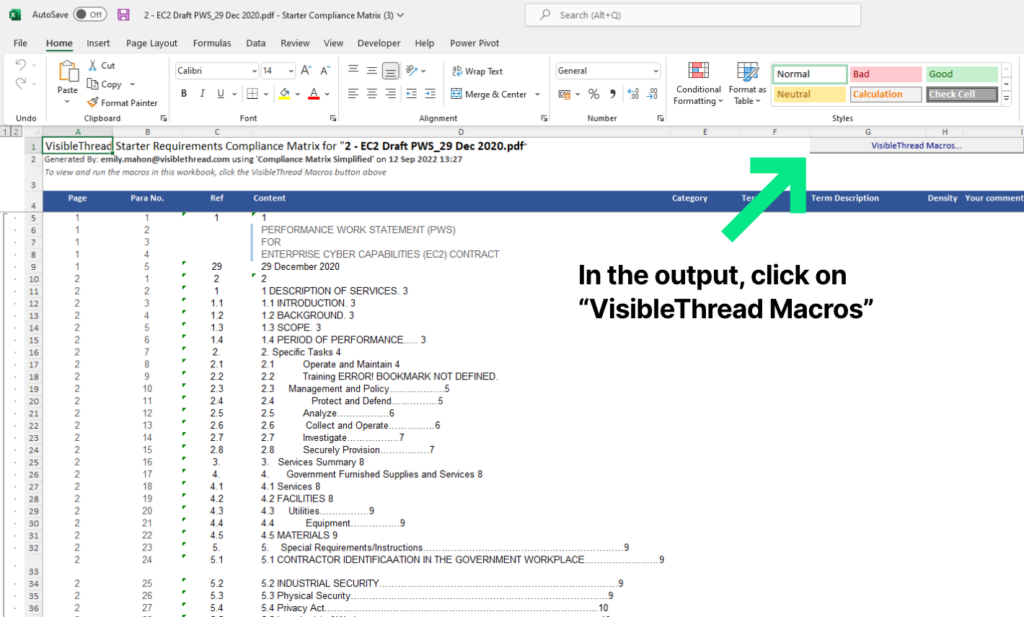
Task: Center text horizontally
Action: click(x=372, y=94)
